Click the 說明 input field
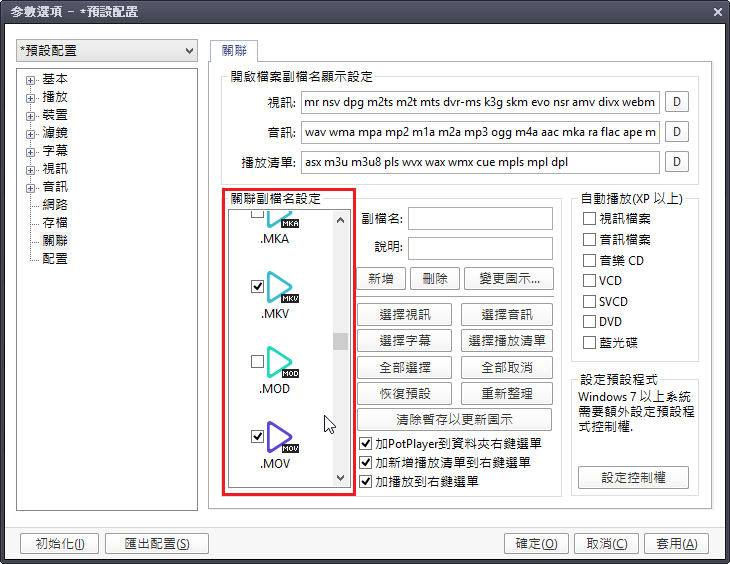 point(480,248)
